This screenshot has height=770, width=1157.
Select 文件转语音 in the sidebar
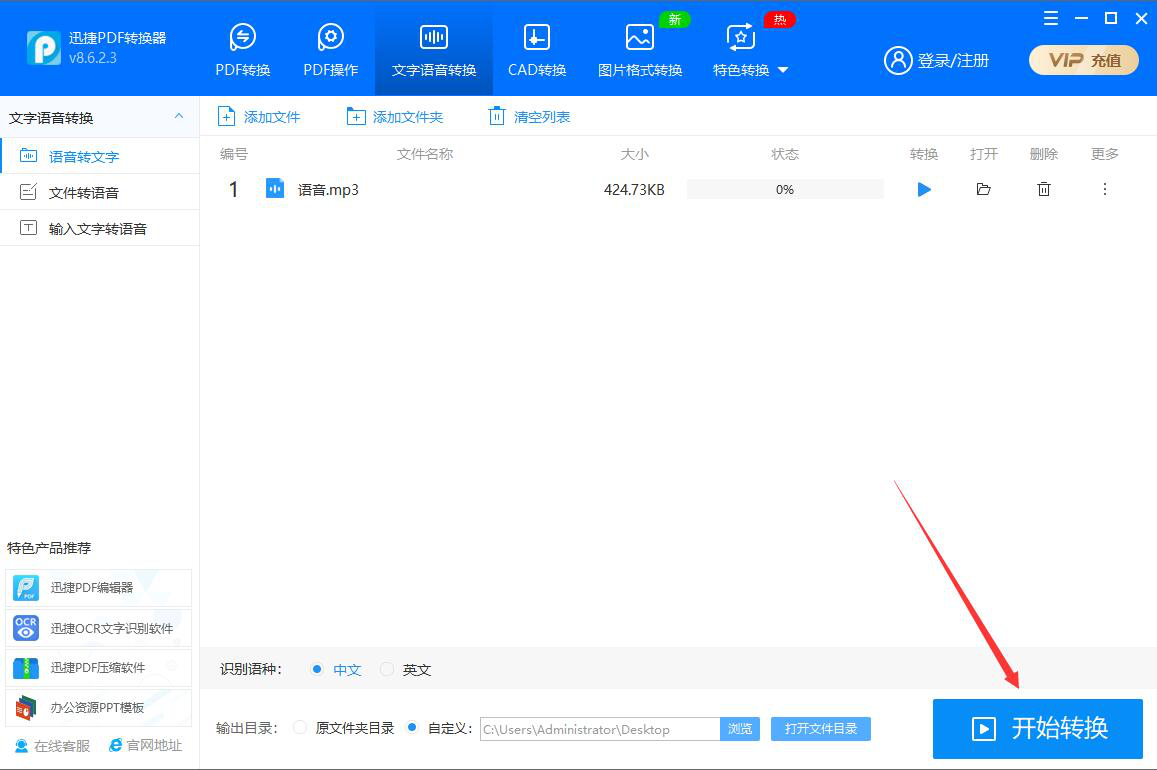click(x=100, y=192)
